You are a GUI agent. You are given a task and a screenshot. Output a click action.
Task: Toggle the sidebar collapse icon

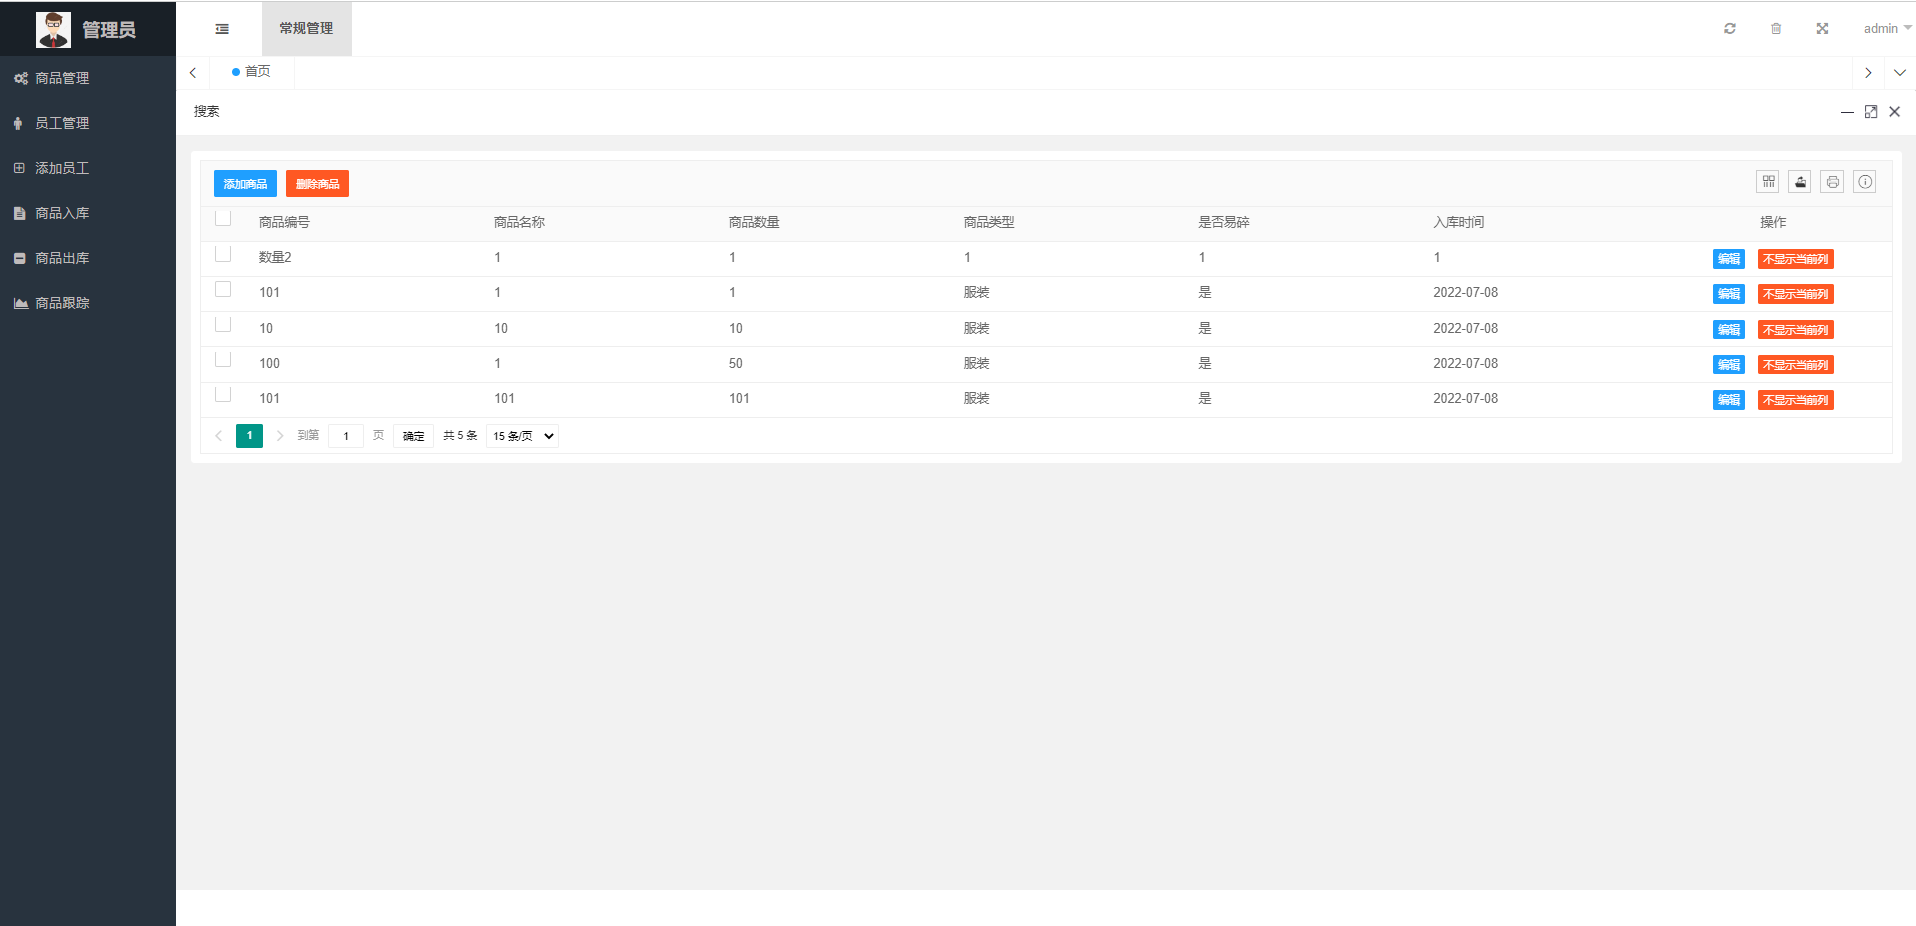(x=222, y=29)
